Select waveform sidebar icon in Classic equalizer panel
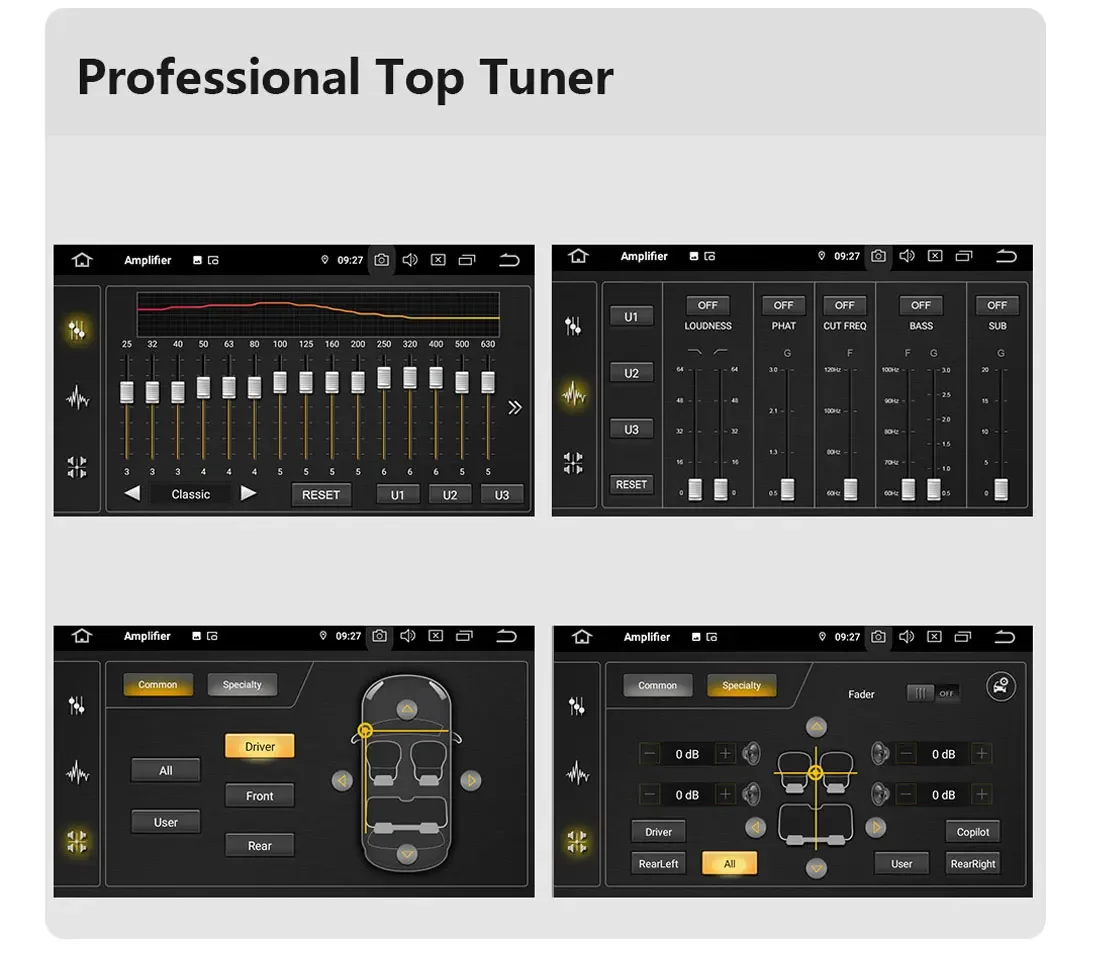Screen dimensions: 1112x961 [77, 399]
